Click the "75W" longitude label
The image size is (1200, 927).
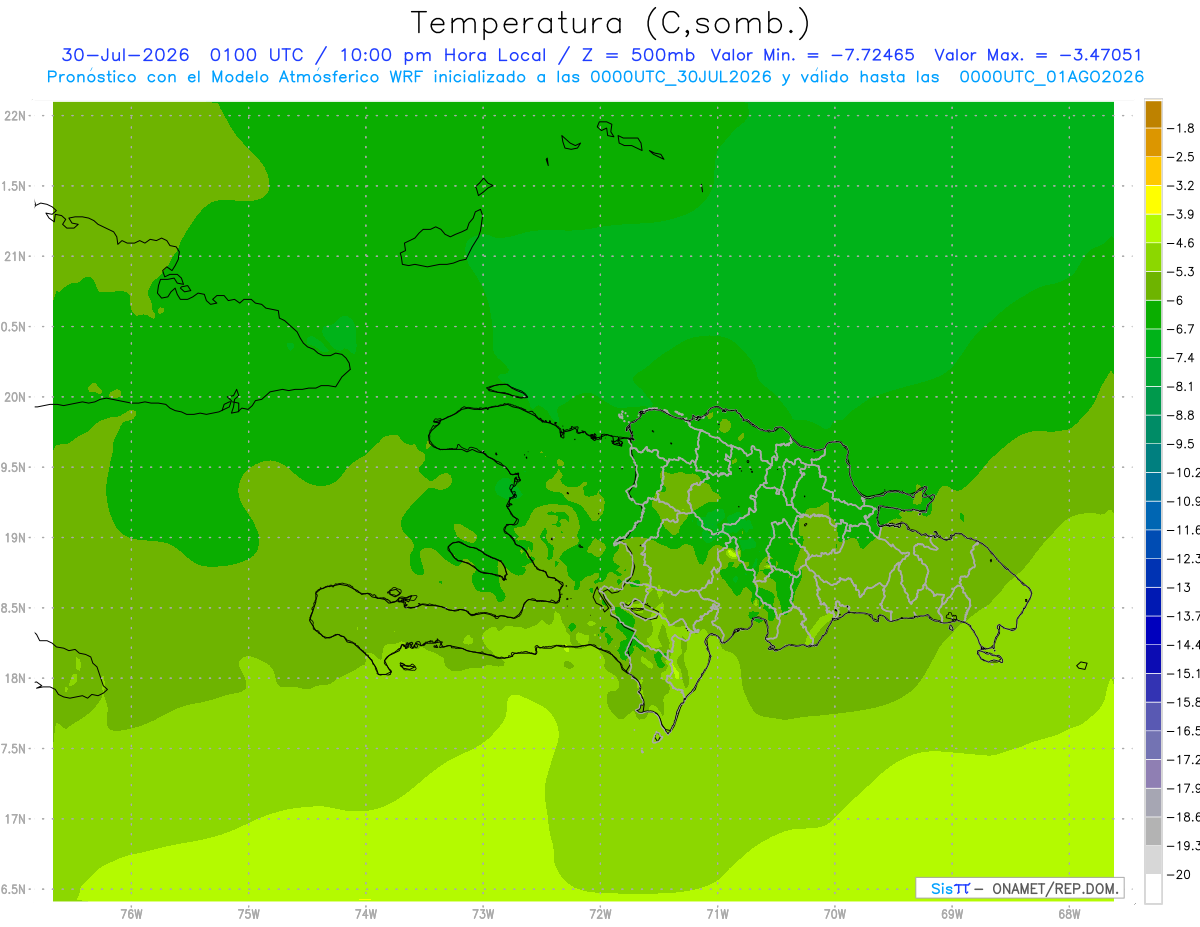pyautogui.click(x=249, y=913)
